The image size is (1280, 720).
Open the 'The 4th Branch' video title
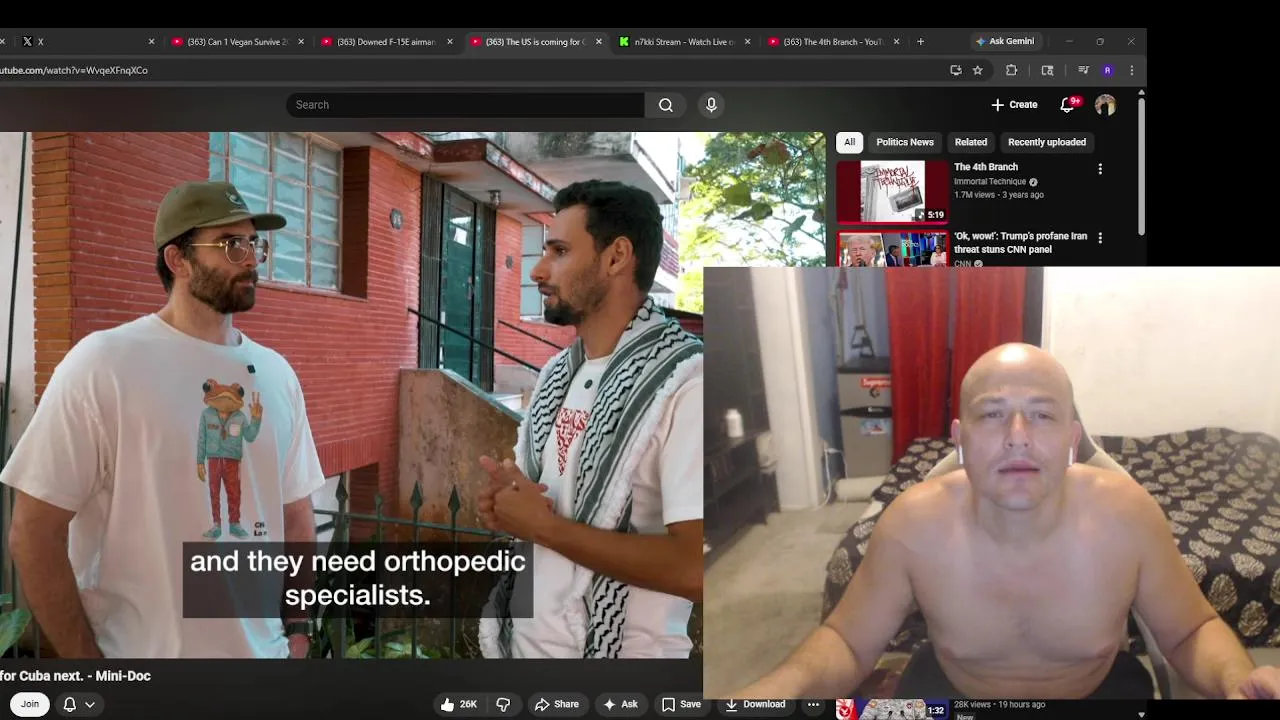(x=986, y=167)
